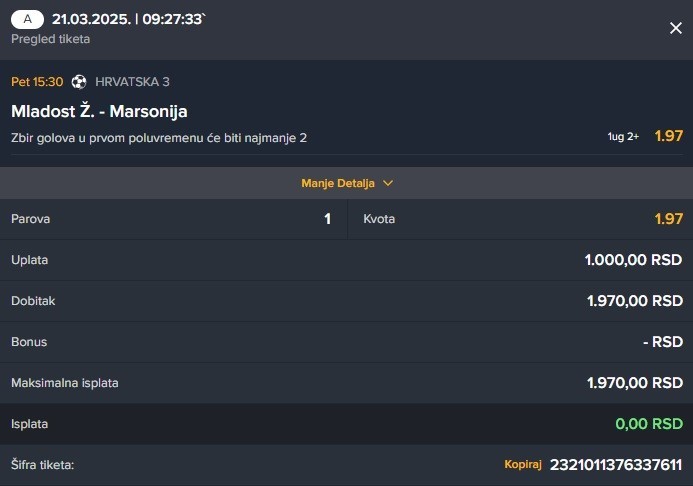Click the soccer ball sport icon
693x486 pixels.
point(79,82)
